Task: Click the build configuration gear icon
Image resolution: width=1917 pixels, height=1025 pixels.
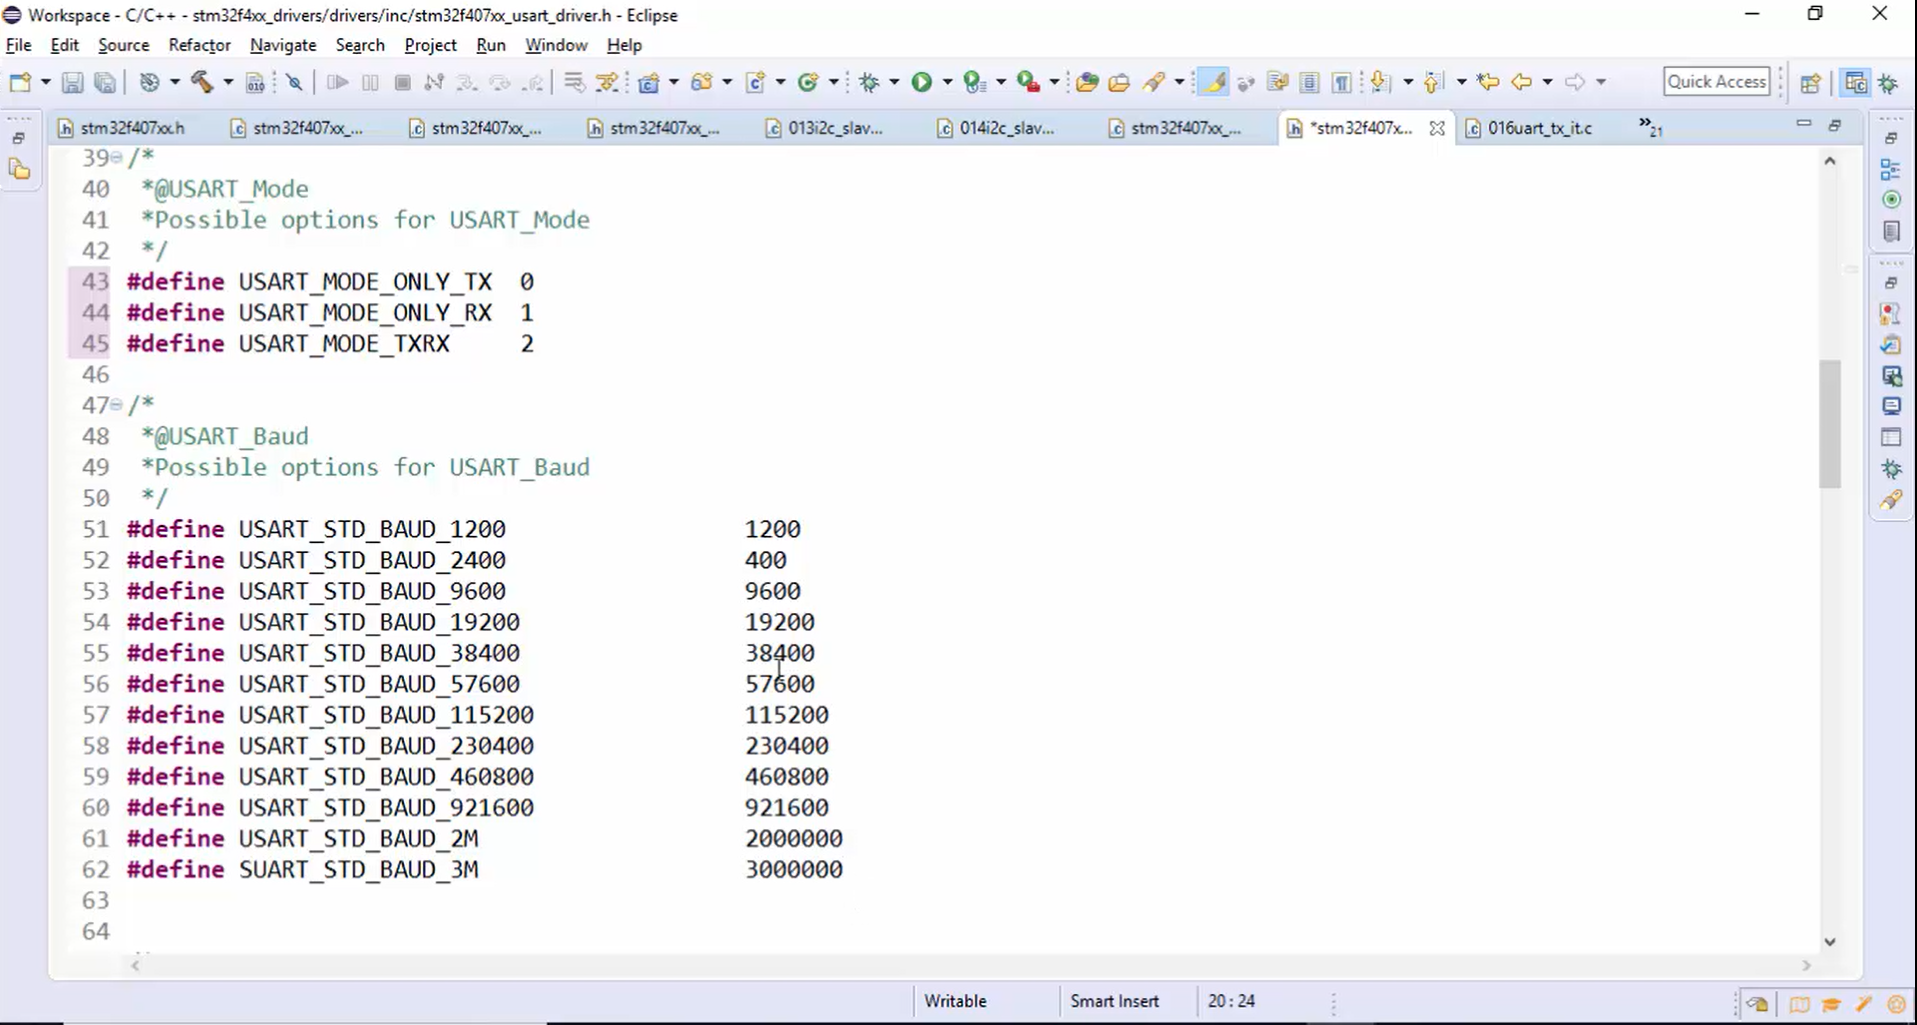Action: [149, 82]
